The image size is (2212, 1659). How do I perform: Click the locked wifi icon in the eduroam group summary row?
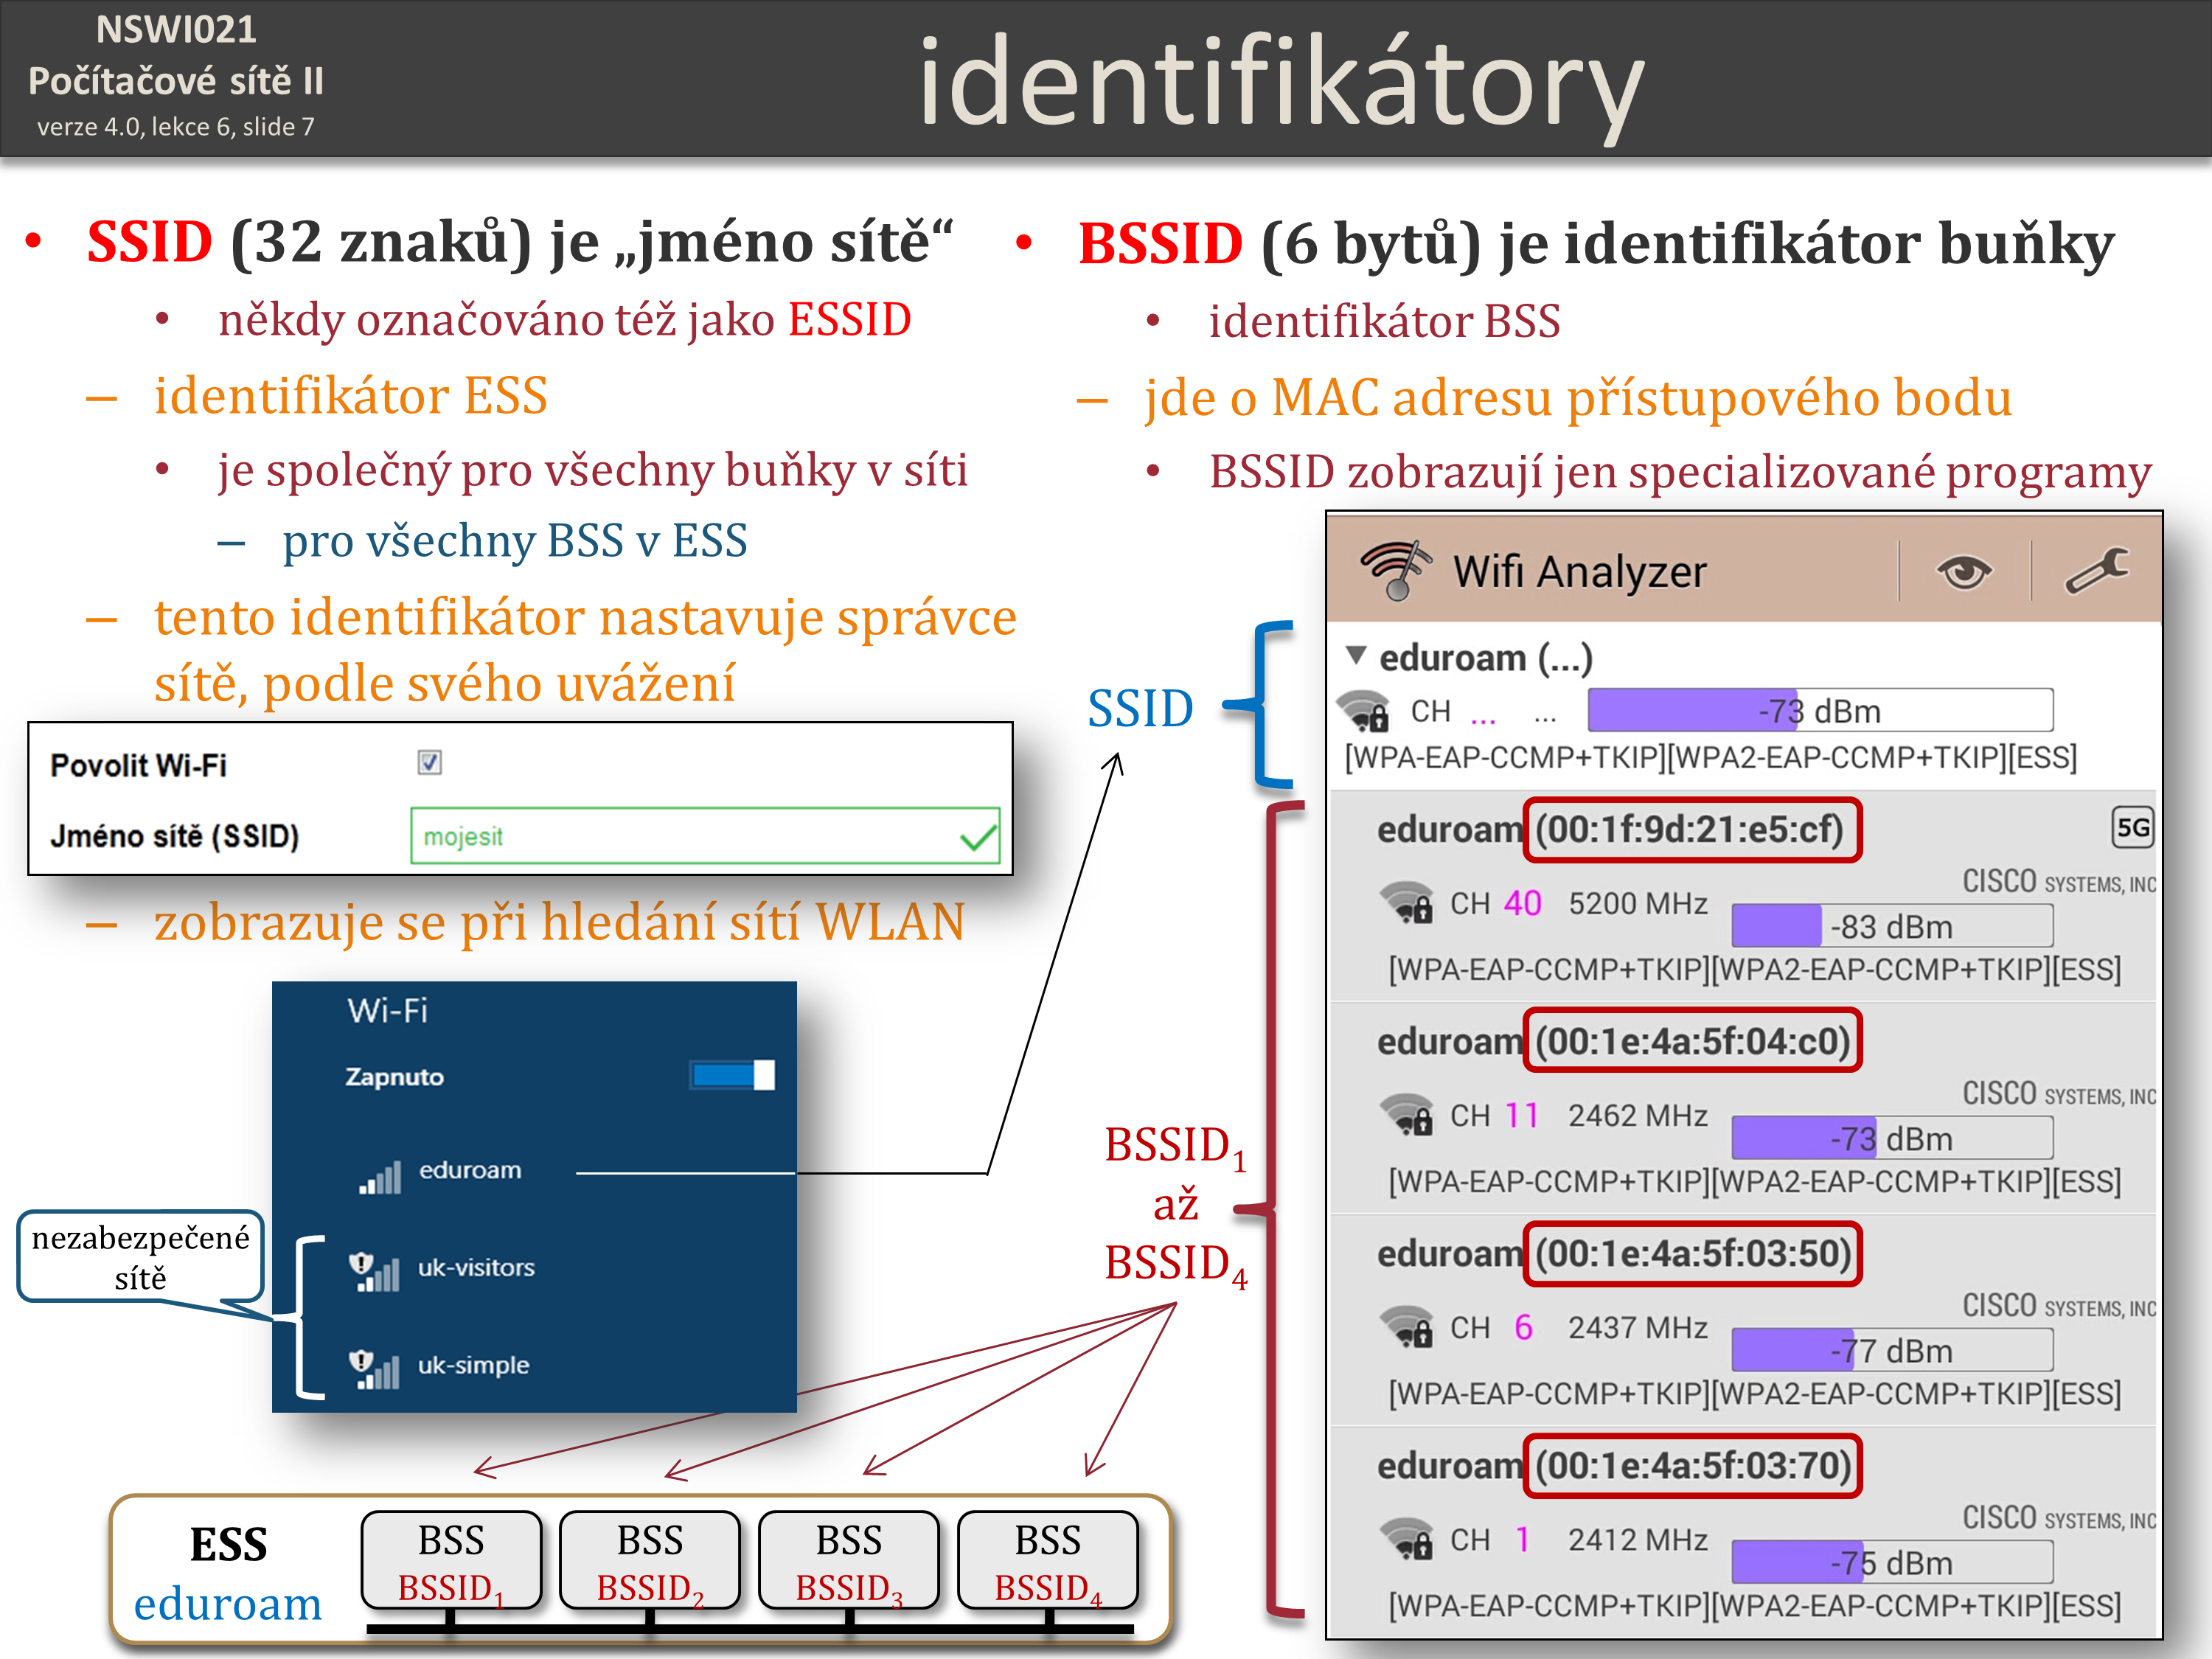coord(1364,711)
